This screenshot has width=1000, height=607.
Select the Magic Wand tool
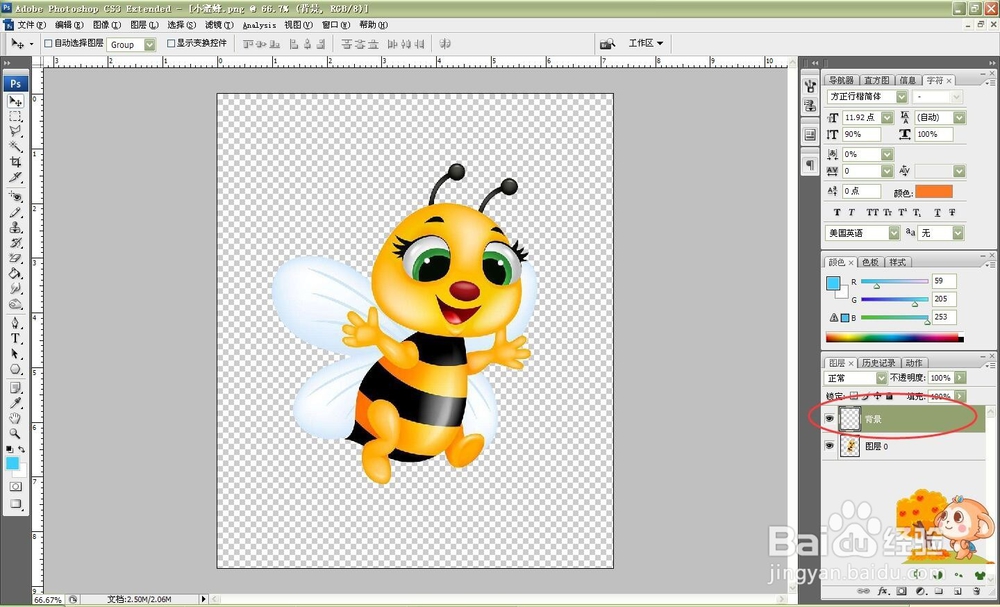[15, 147]
